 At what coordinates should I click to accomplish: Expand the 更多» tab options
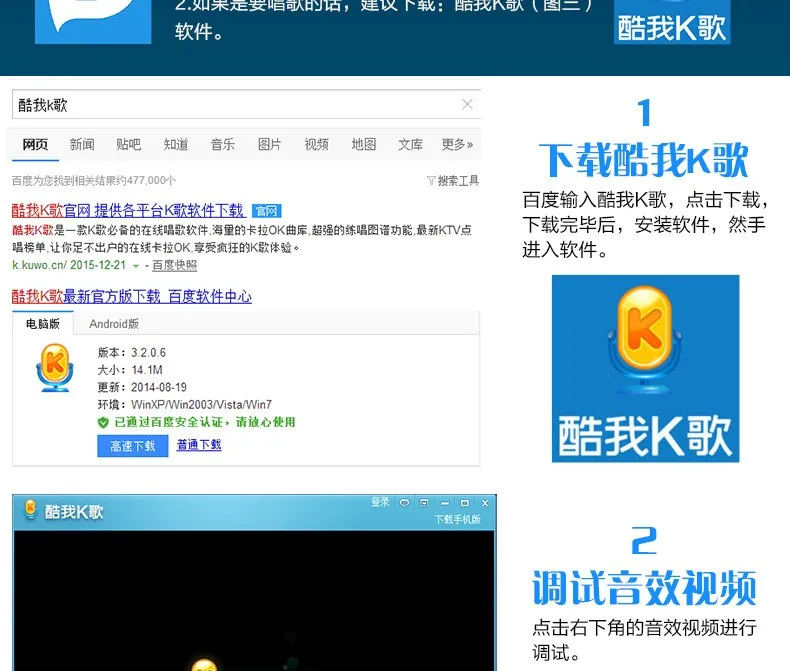point(457,145)
